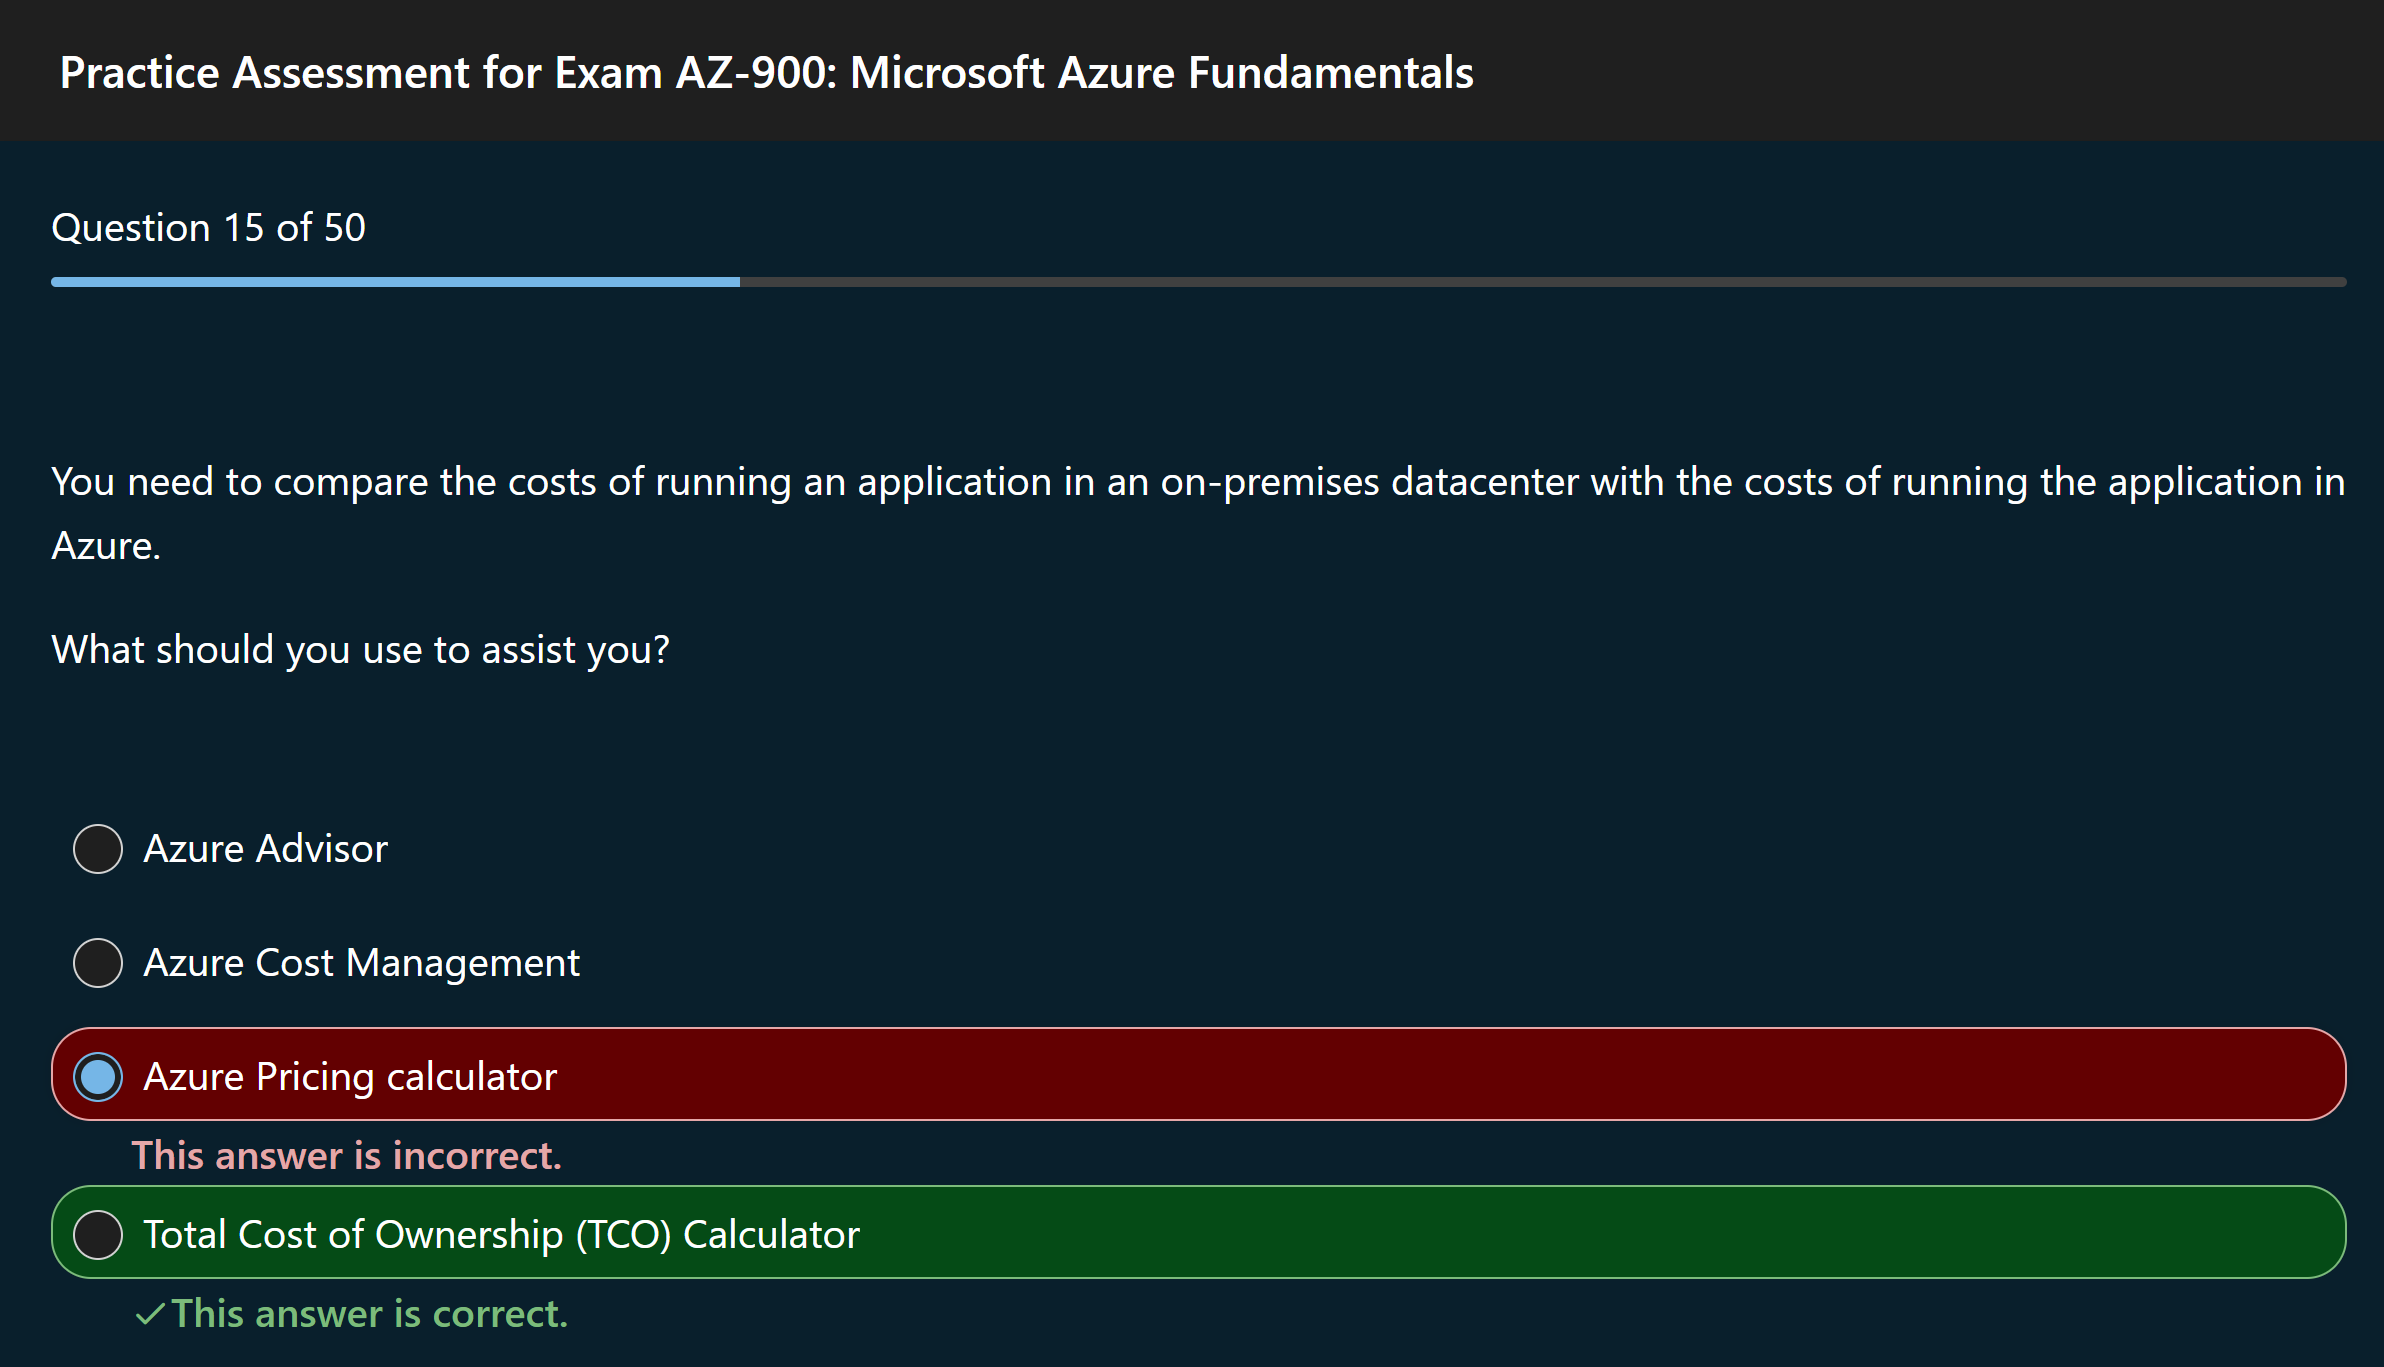Select the Azure Cost Management radio button

tap(98, 963)
